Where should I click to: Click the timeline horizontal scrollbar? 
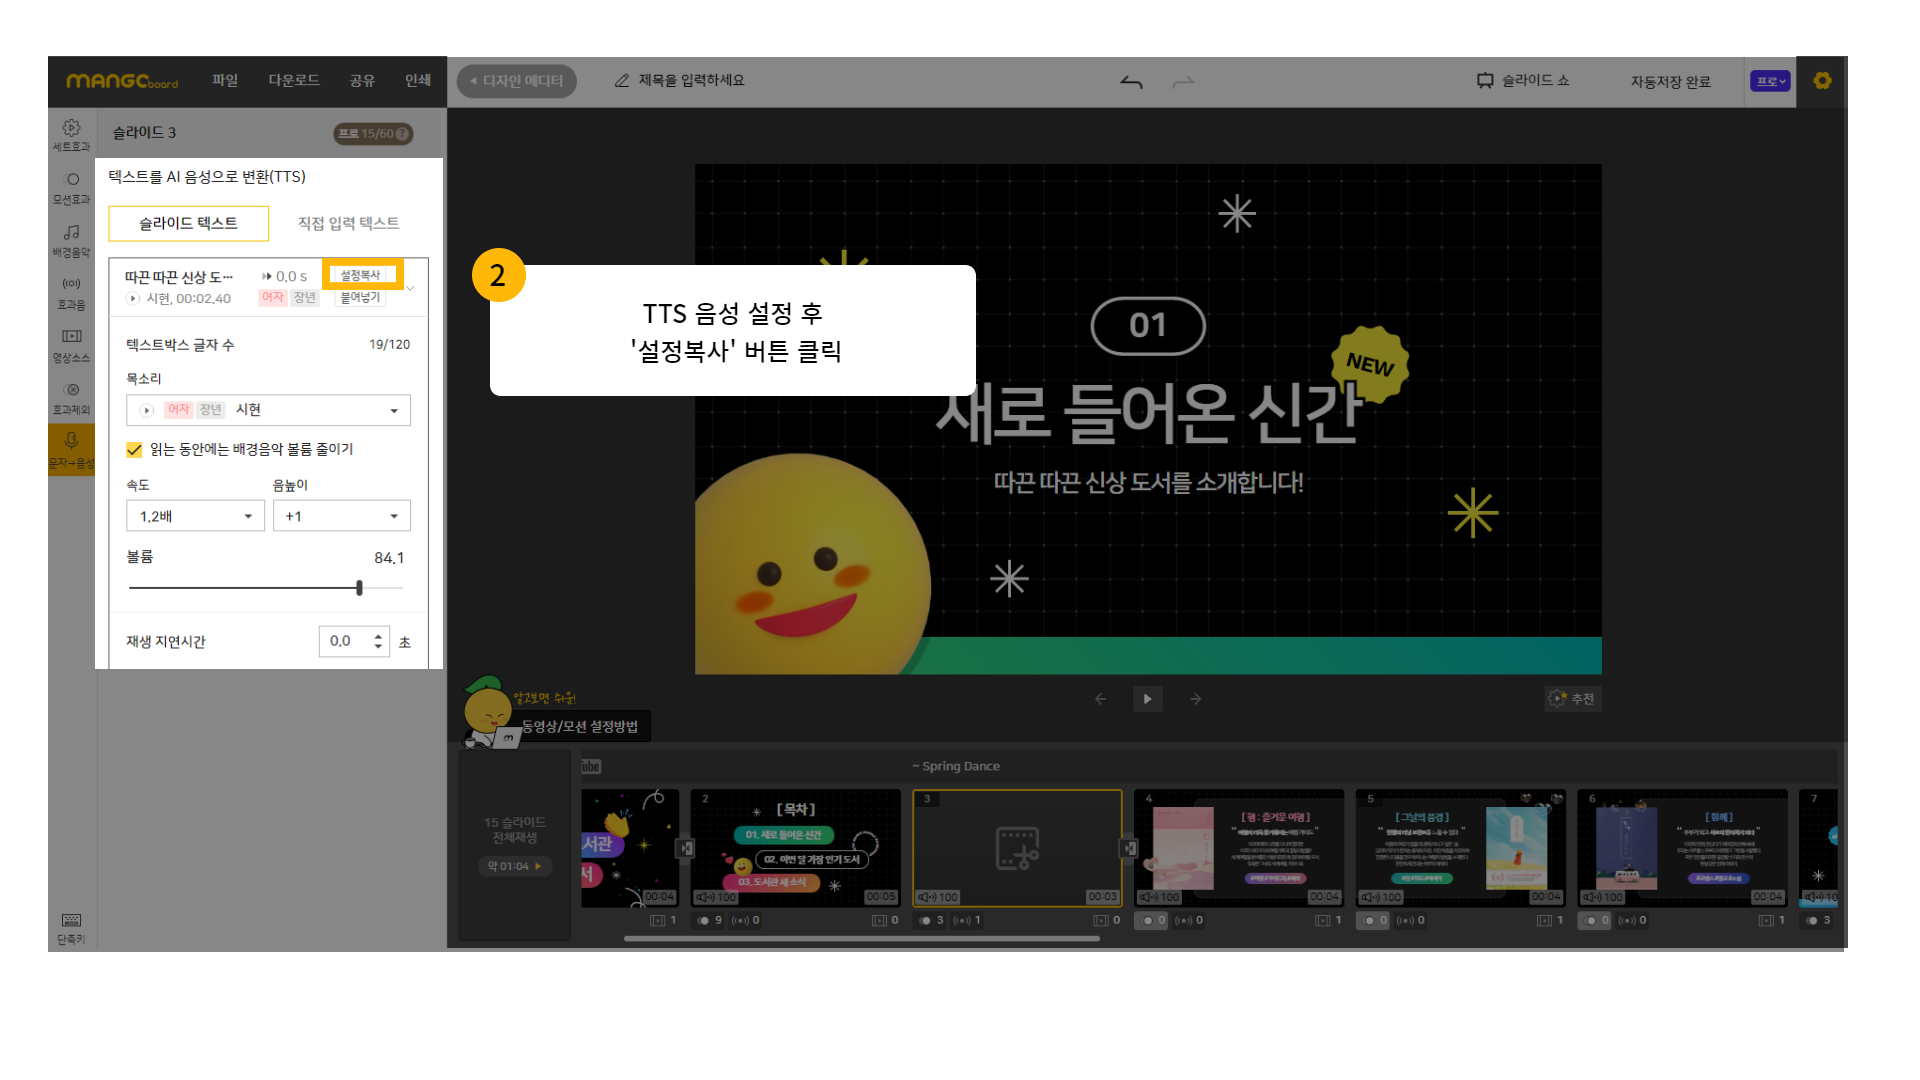862,939
